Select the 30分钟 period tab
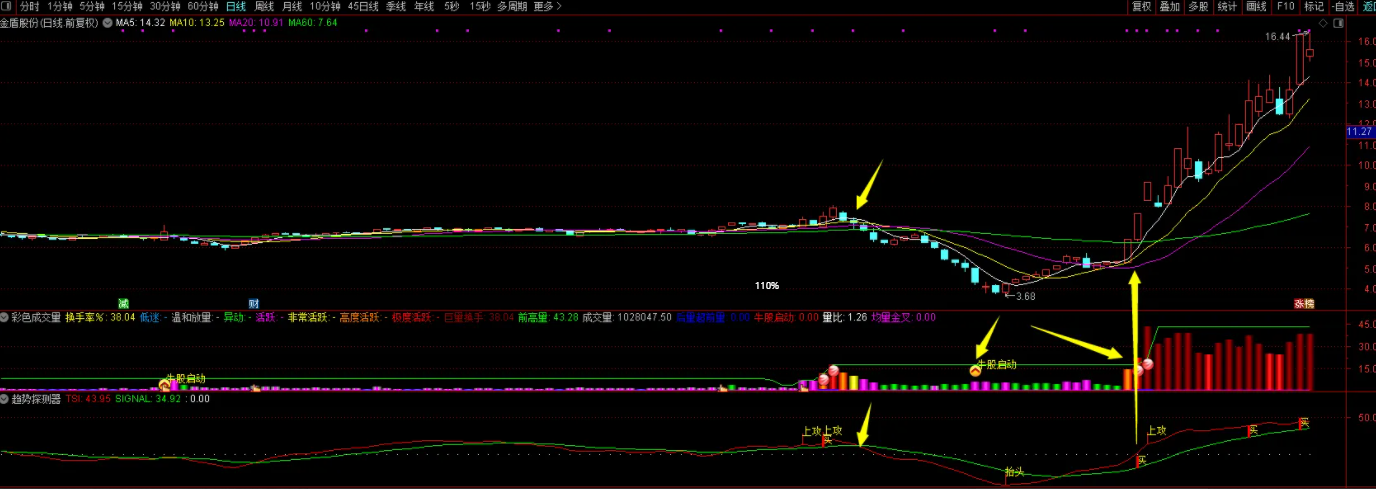1376x489 pixels. click(x=165, y=6)
